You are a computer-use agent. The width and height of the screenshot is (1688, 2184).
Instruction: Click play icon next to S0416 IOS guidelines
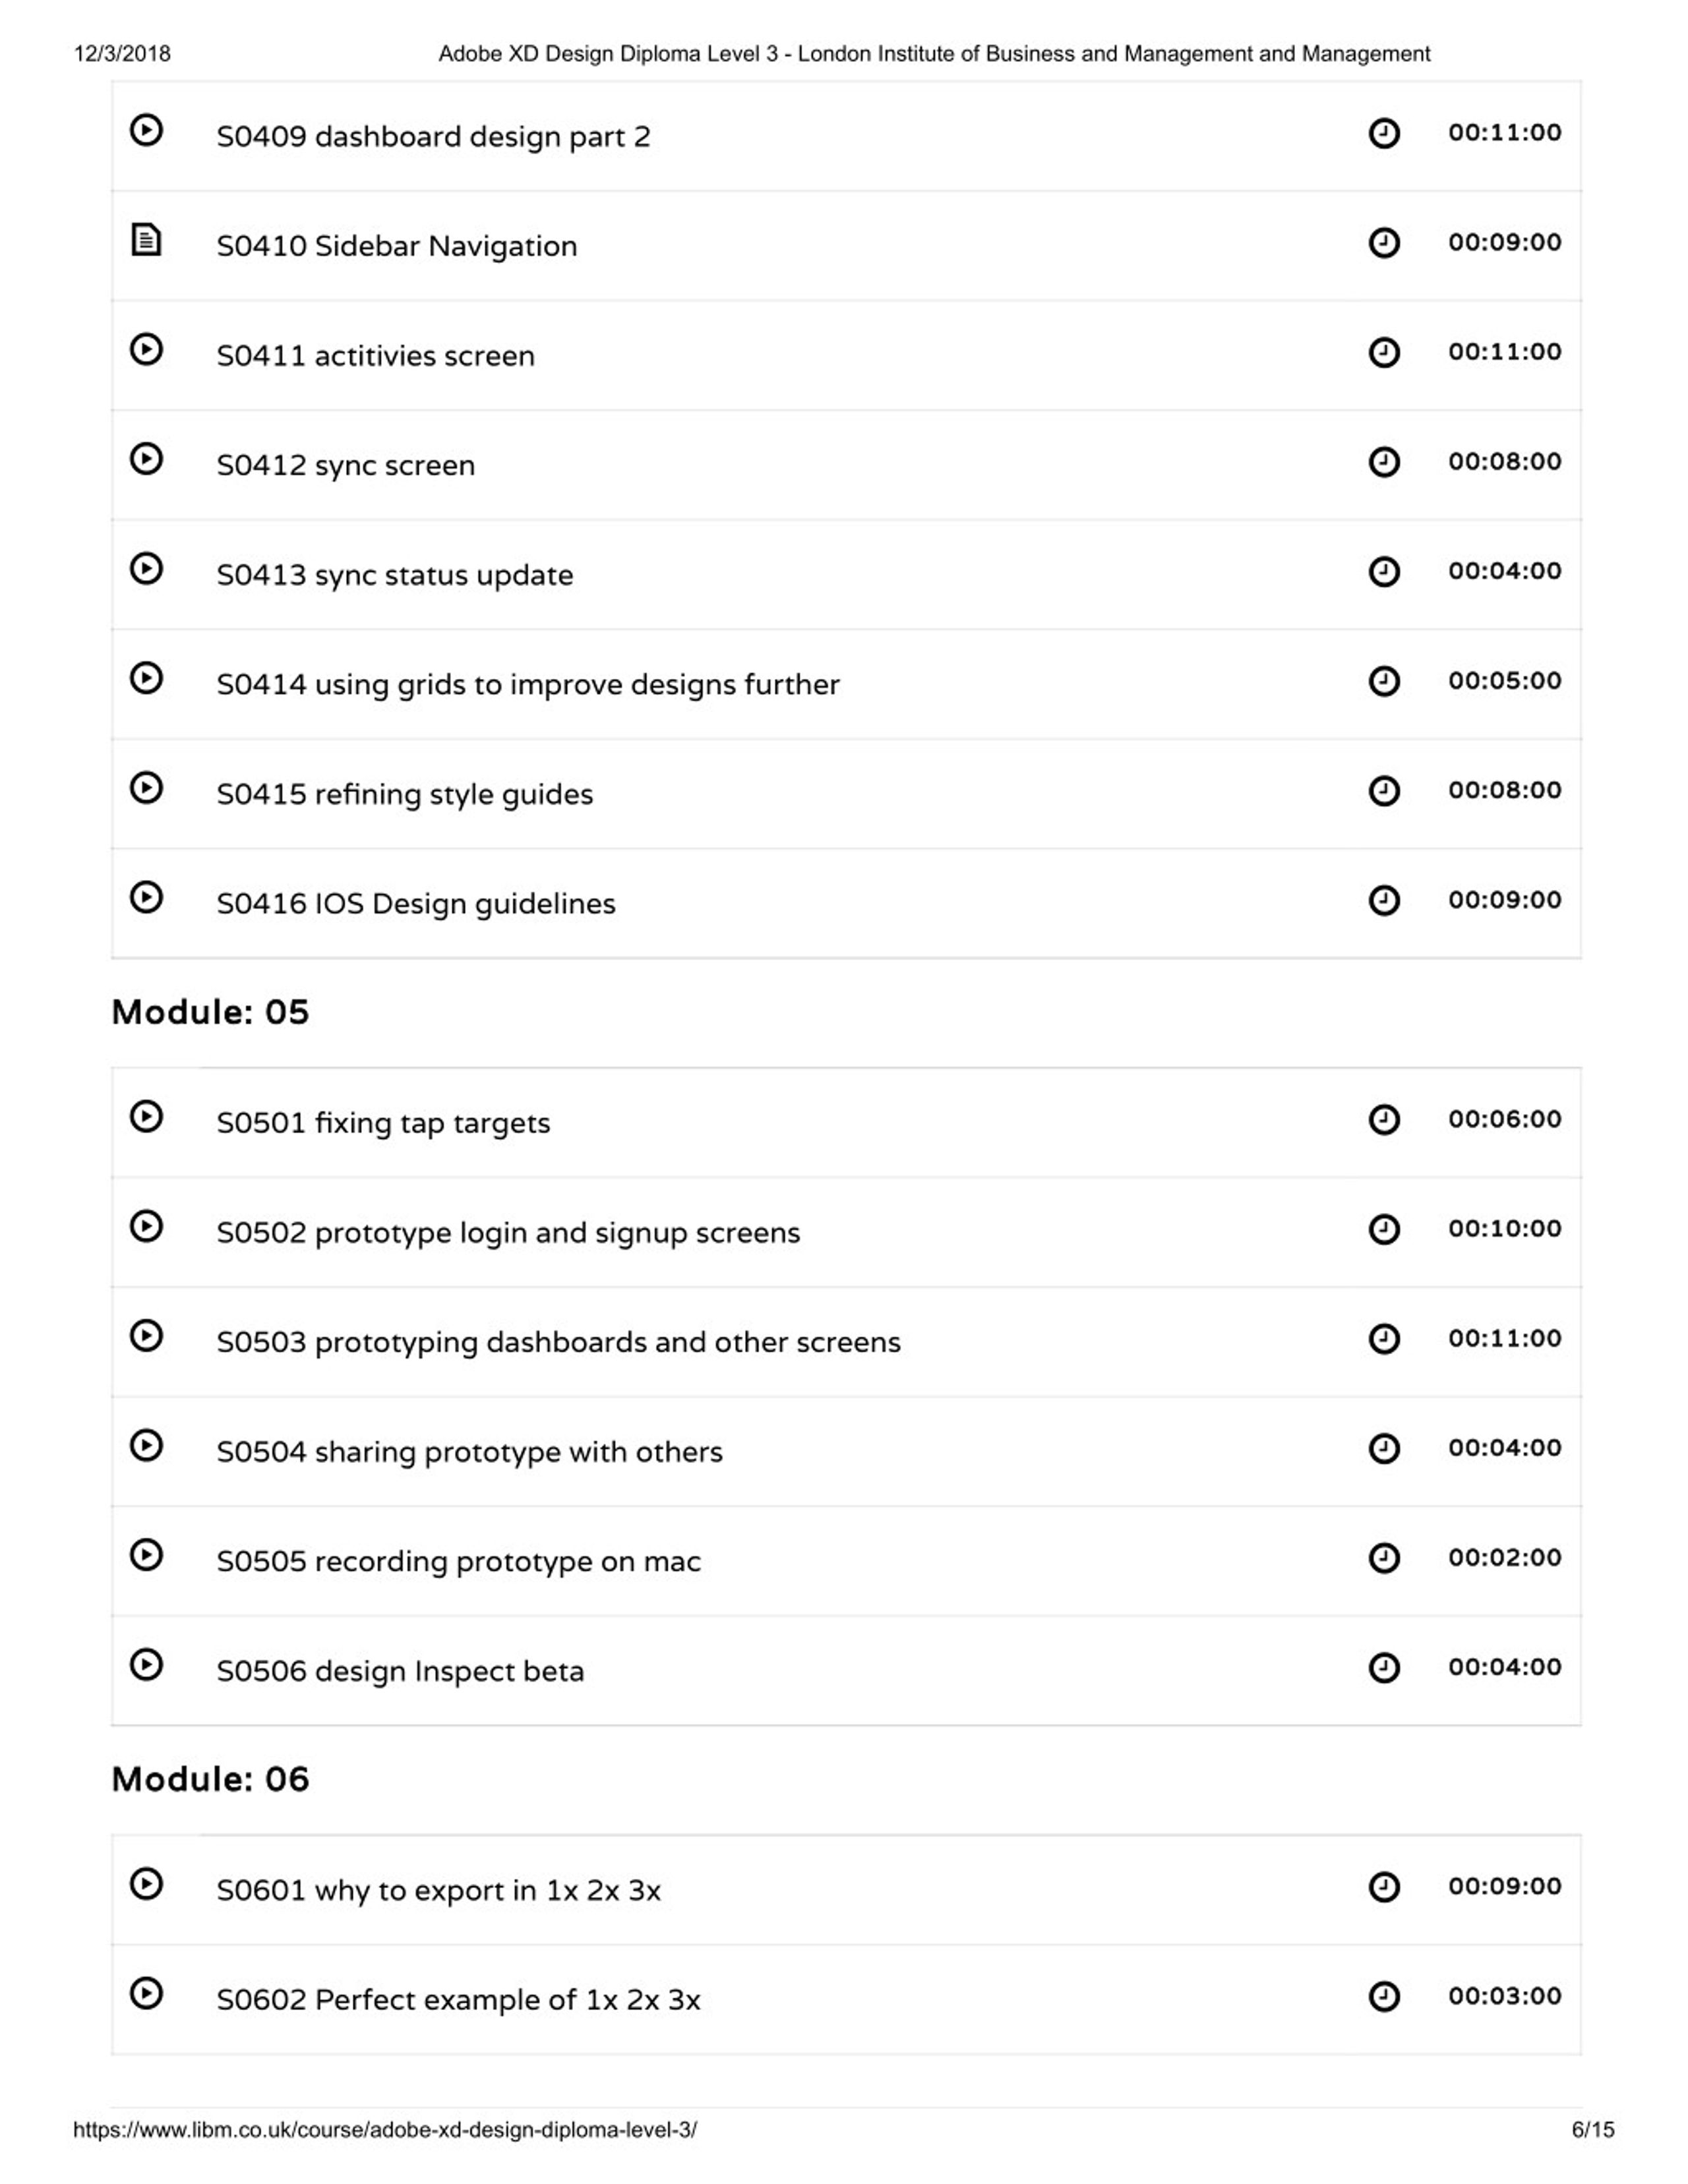146,897
